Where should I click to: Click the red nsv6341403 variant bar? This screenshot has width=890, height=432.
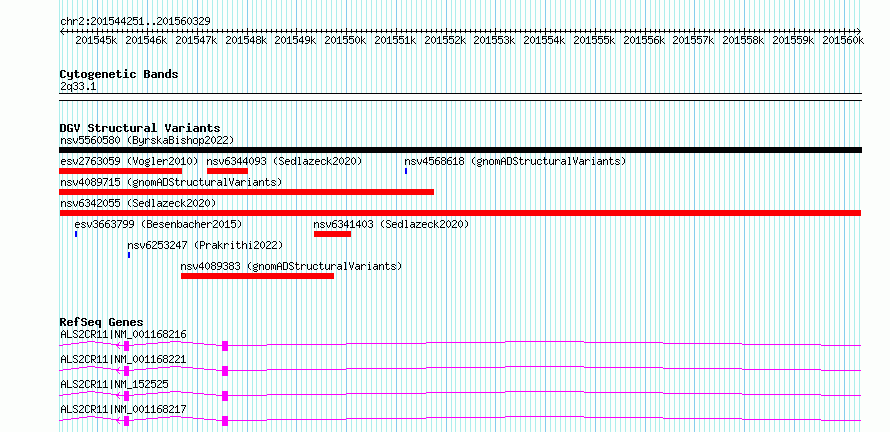pos(333,234)
